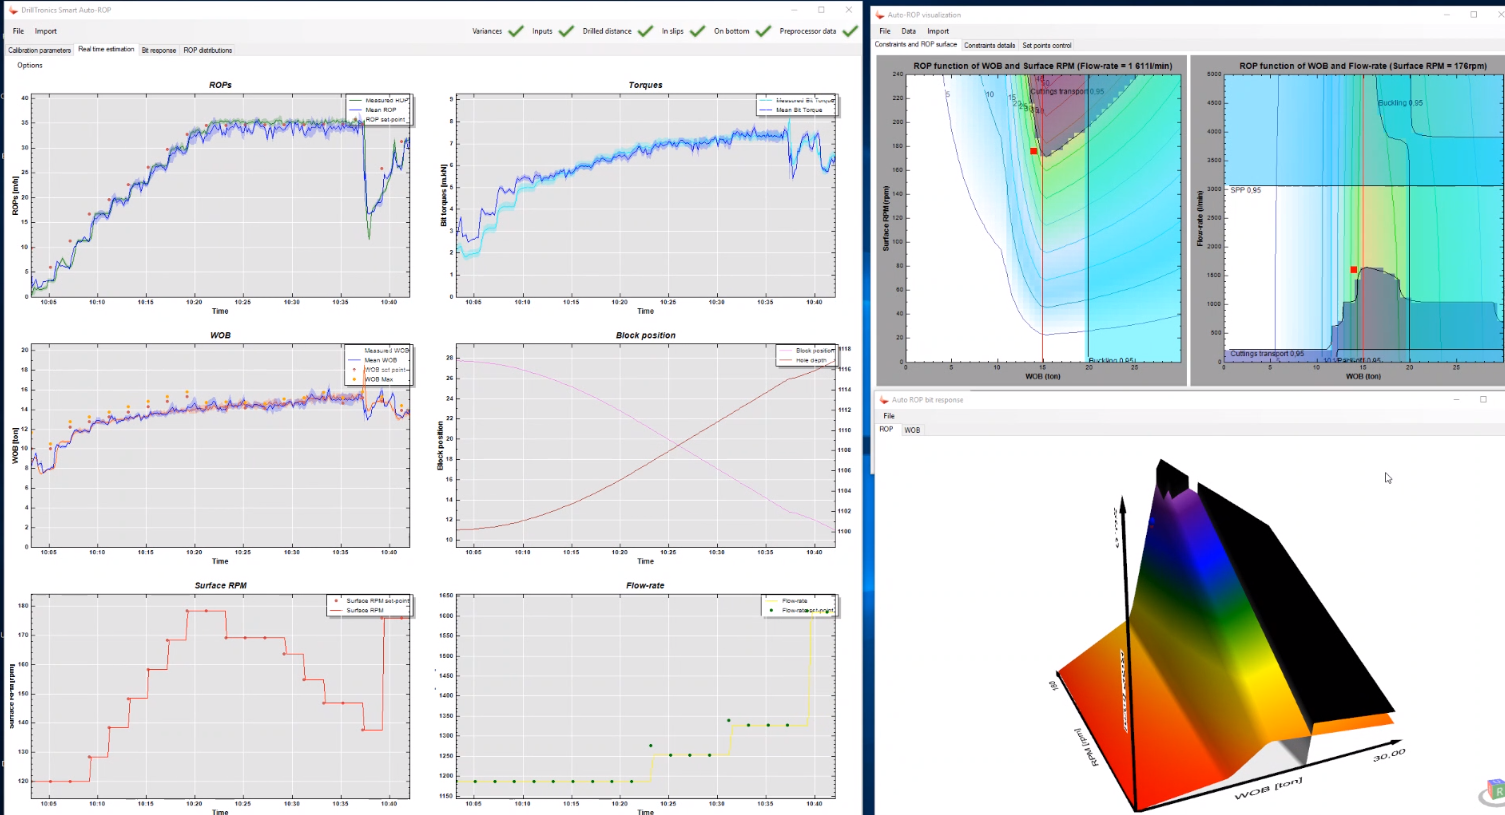The width and height of the screenshot is (1505, 815).
Task: Click the On bottom checkmark indicator
Action: tap(763, 31)
